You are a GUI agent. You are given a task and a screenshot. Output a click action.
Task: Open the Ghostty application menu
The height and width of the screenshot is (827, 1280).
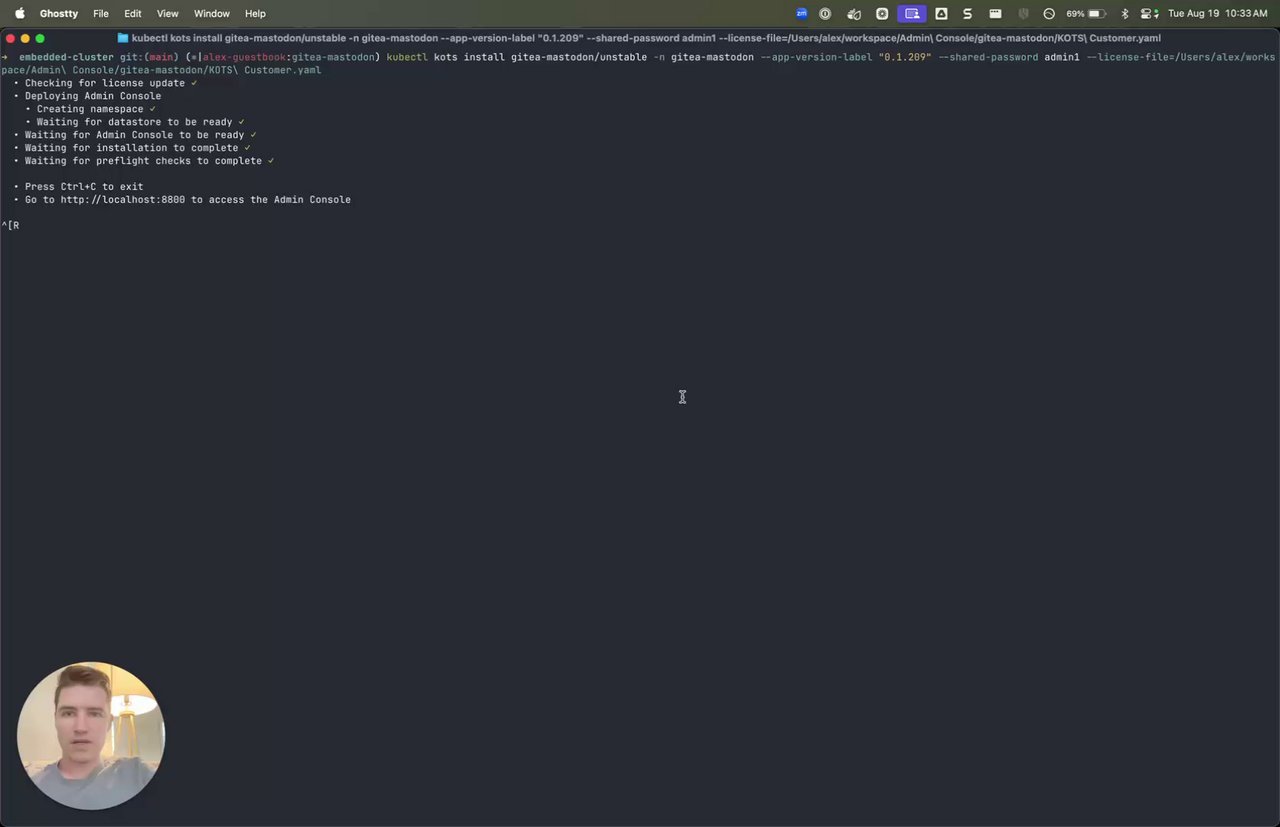59,14
